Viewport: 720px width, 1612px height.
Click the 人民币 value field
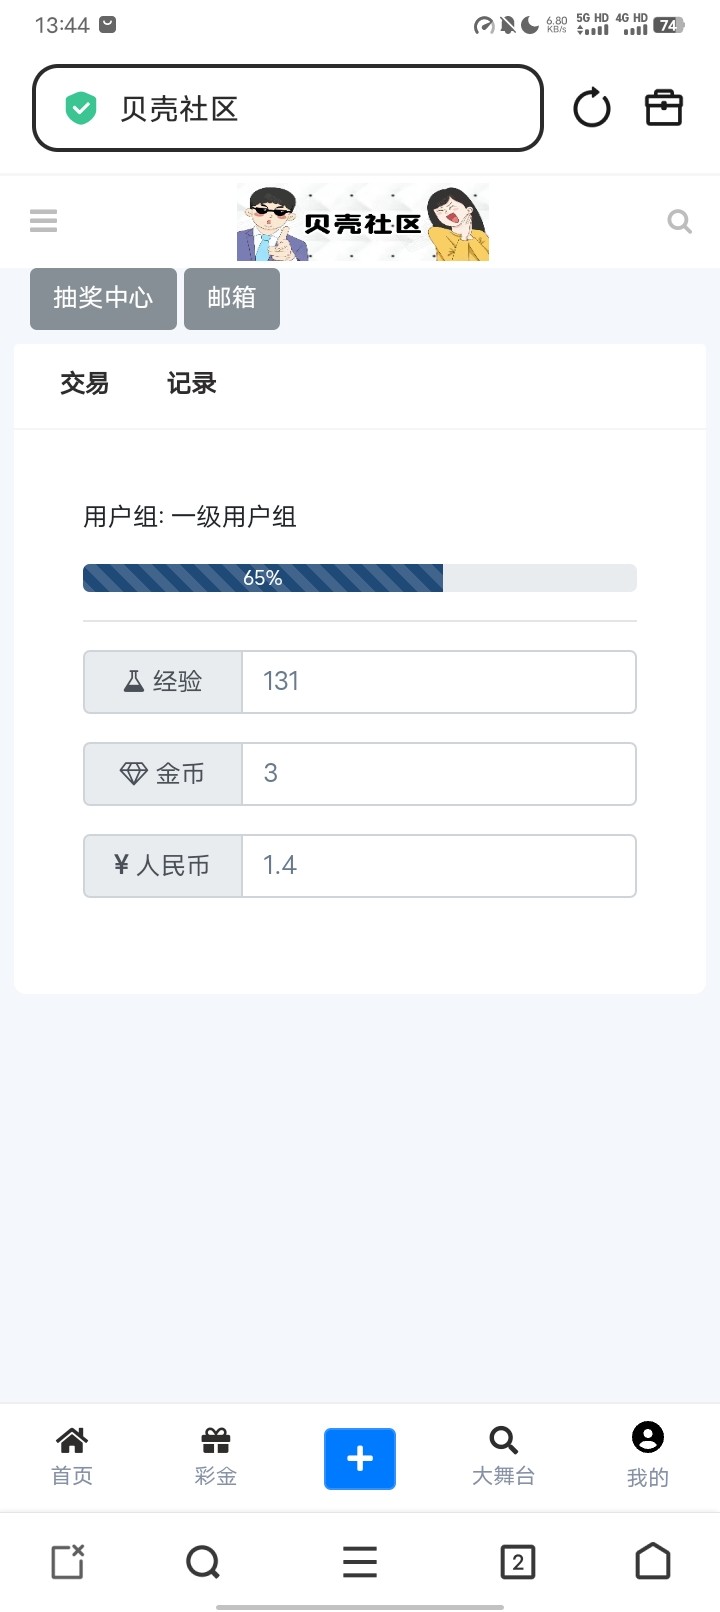pyautogui.click(x=438, y=866)
